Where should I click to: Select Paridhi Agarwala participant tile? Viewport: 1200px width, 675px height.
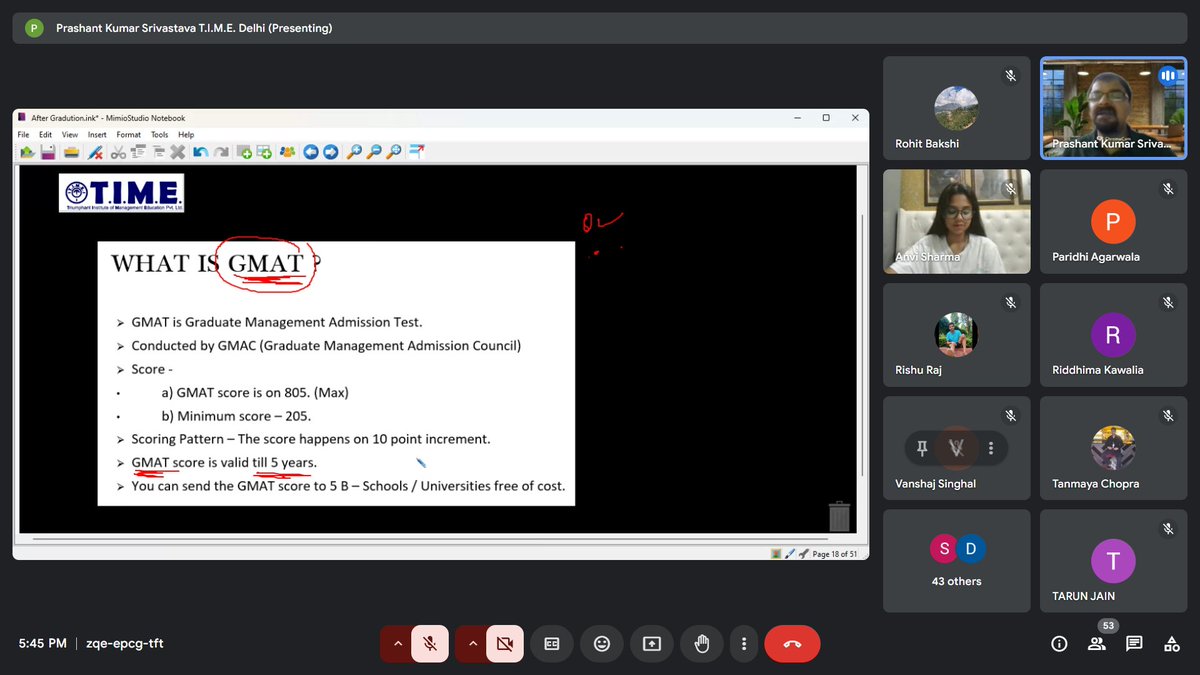click(1113, 221)
